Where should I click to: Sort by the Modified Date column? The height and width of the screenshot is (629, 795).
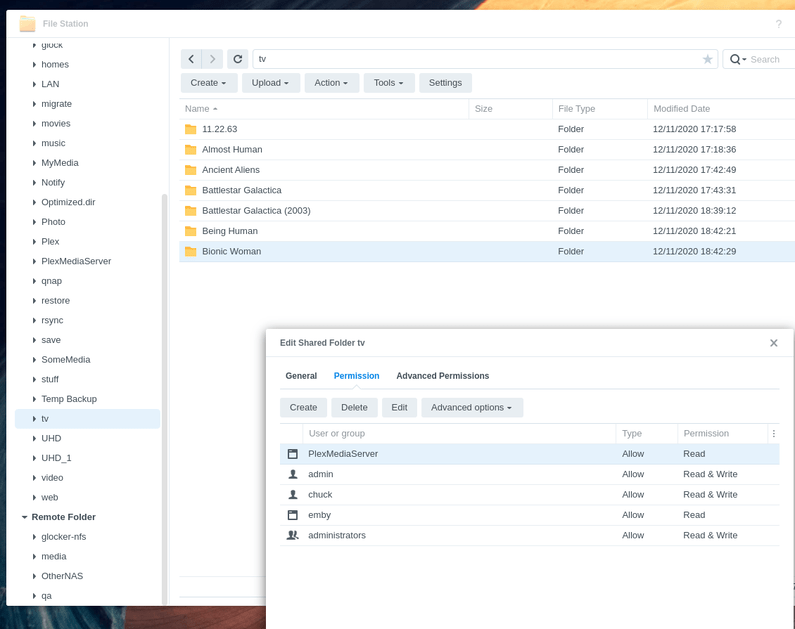click(x=721, y=109)
